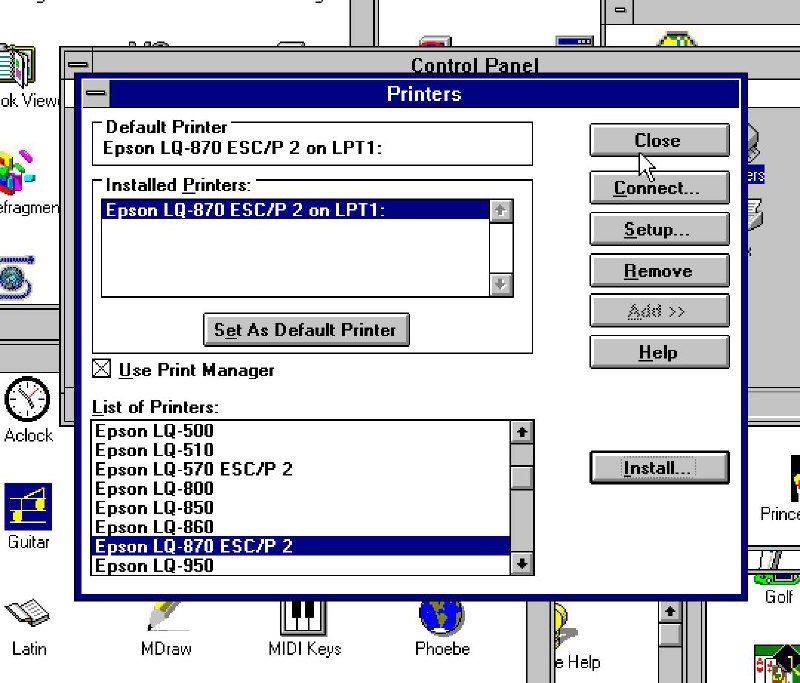The image size is (800, 683).
Task: Select Epson LQ-570 ESC/P 2 in list
Action: 301,469
